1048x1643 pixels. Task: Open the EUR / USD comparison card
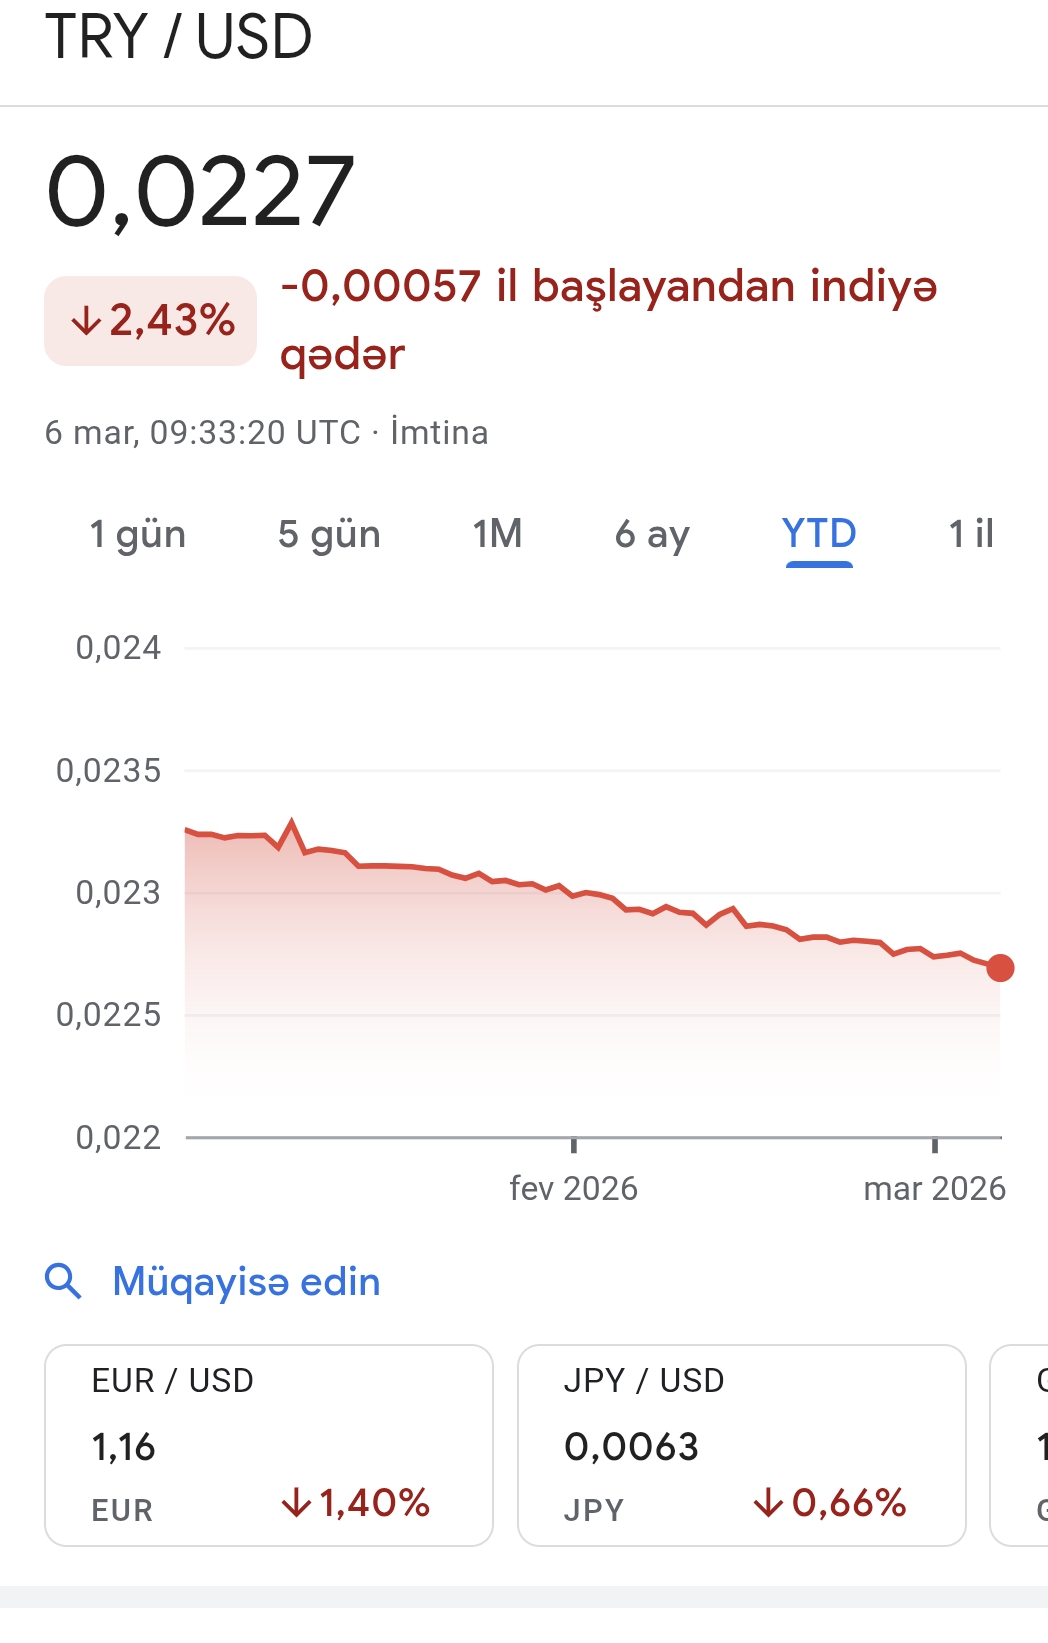point(268,1445)
